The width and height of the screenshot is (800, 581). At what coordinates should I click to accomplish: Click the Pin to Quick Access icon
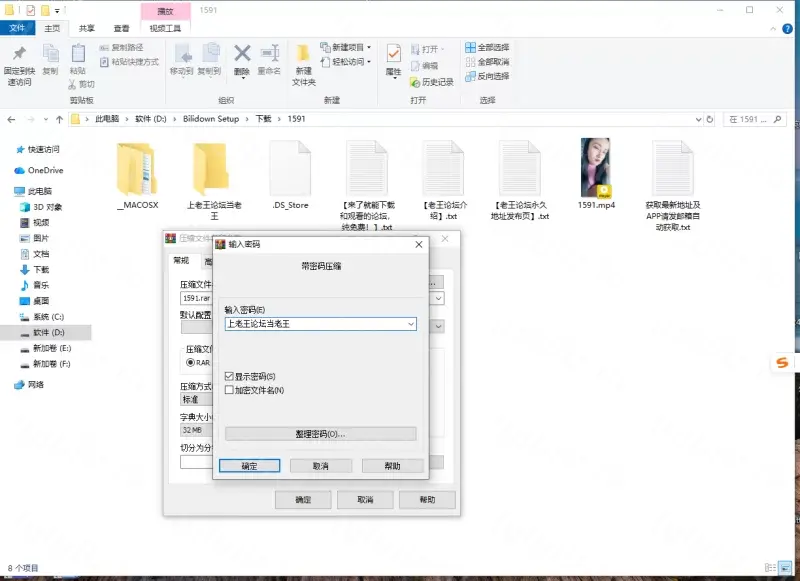(x=19, y=55)
